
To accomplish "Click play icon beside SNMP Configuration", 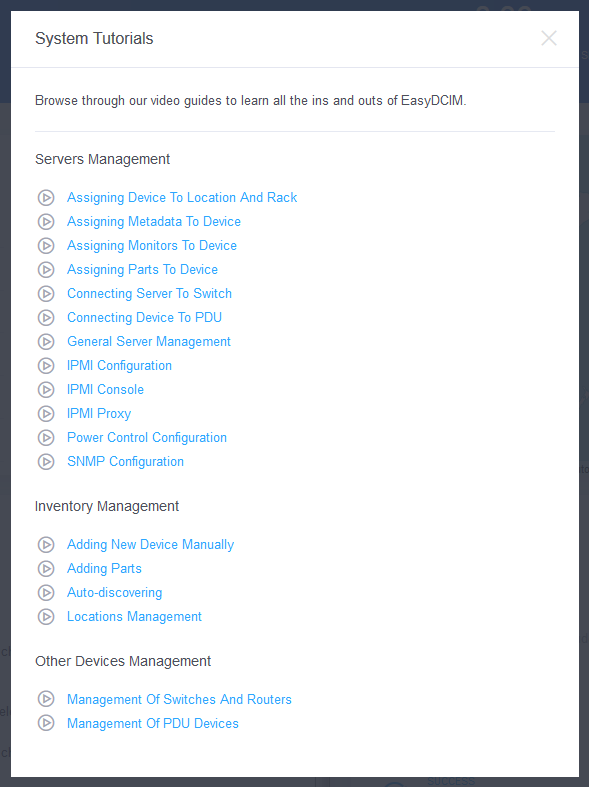I will (x=46, y=462).
